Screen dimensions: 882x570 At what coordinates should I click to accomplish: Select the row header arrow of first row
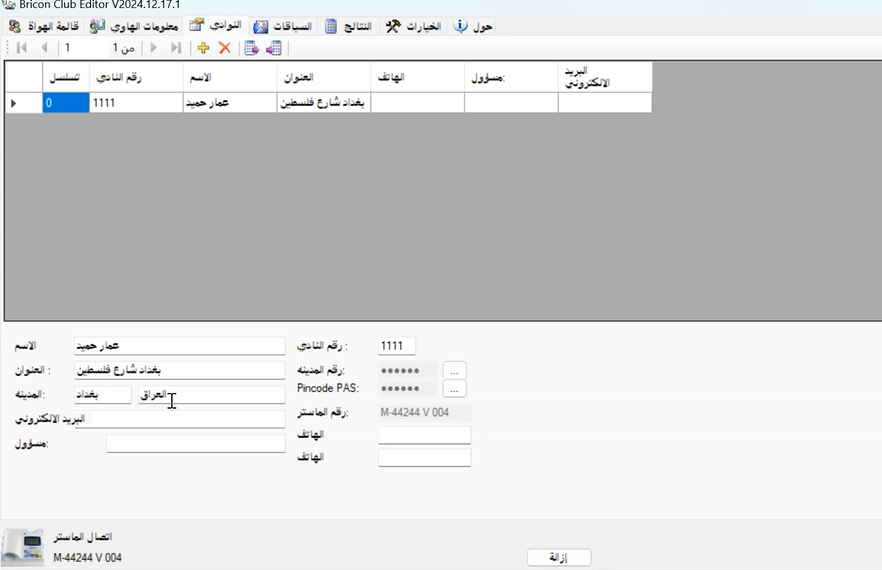click(14, 103)
